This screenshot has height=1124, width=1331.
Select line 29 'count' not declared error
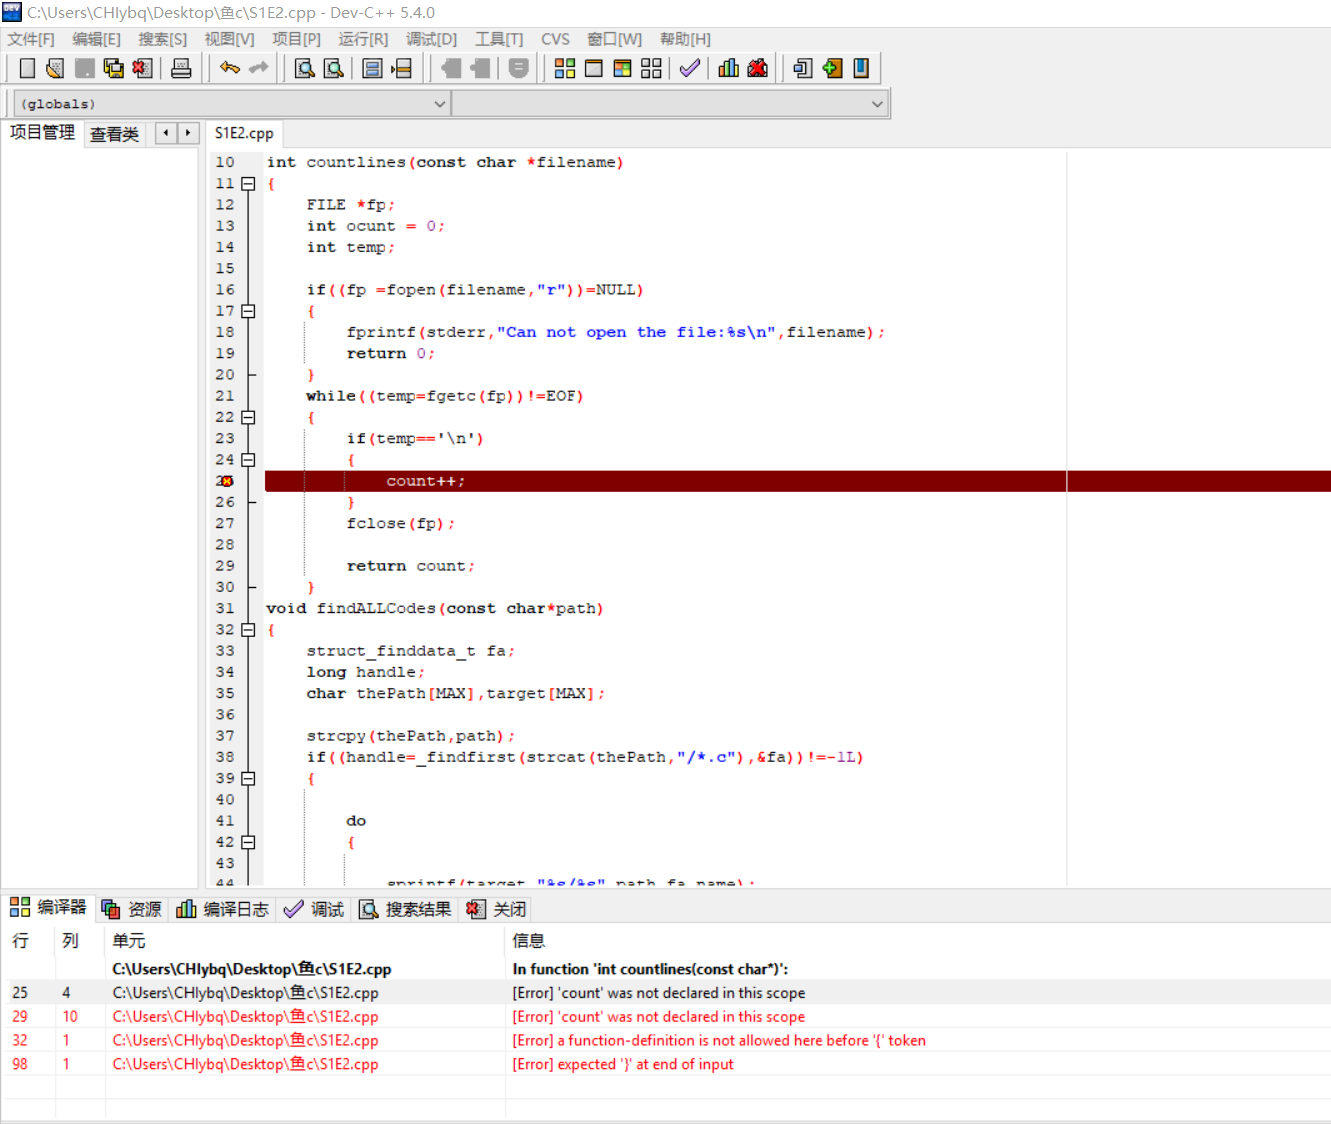(665, 1017)
